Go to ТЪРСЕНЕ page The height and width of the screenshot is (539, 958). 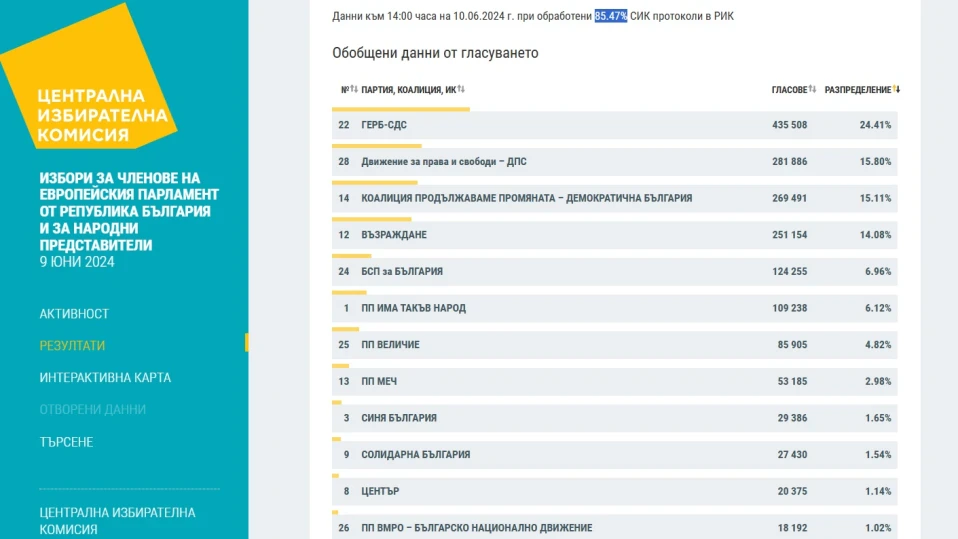click(66, 442)
